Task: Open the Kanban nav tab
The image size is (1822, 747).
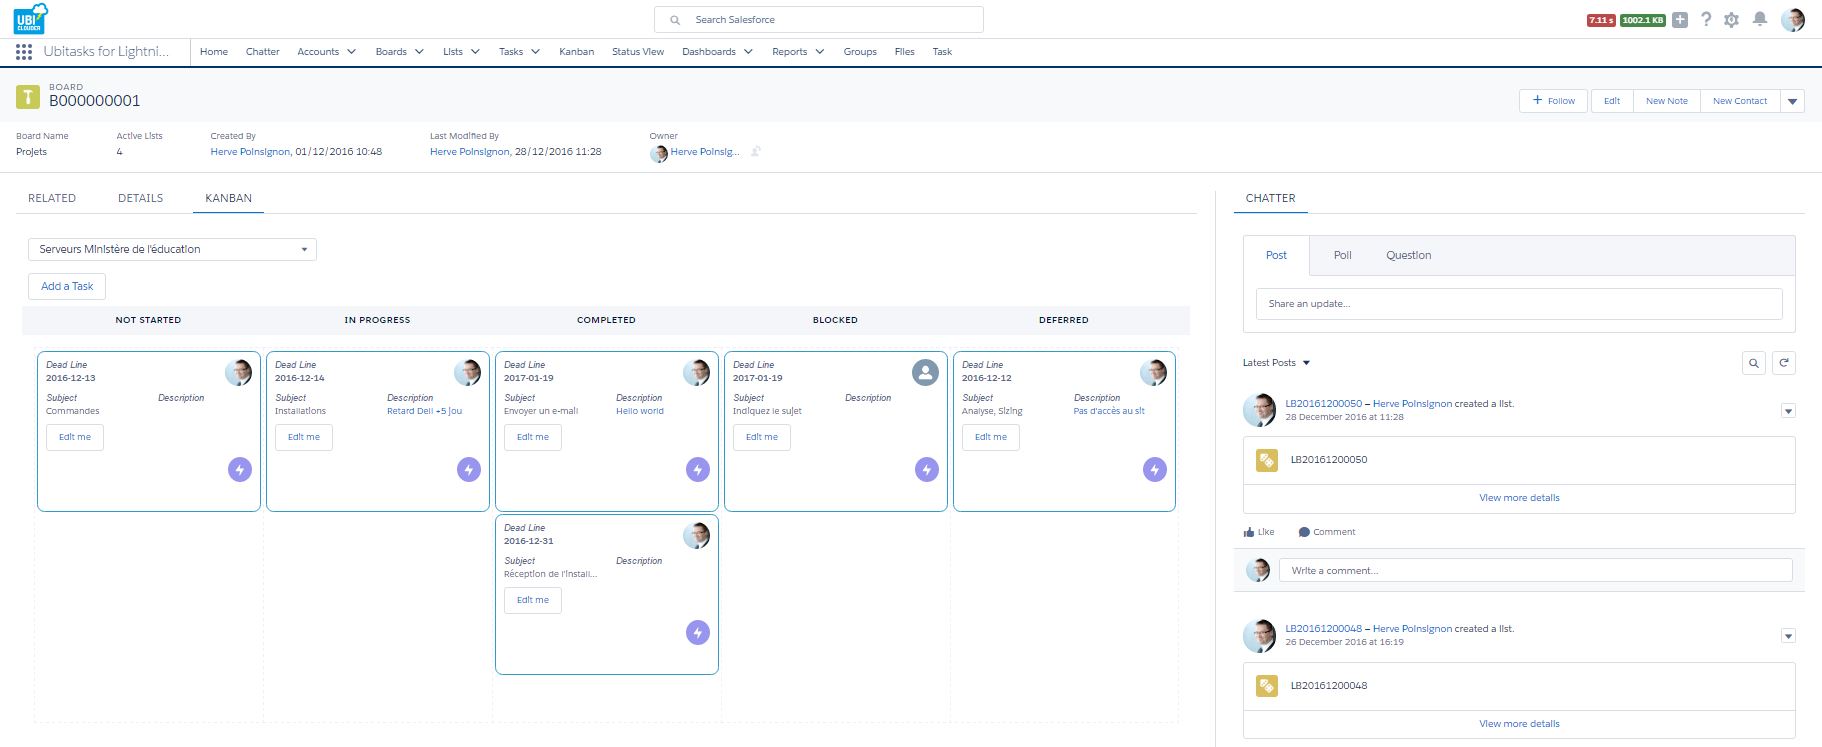Action: (x=576, y=52)
